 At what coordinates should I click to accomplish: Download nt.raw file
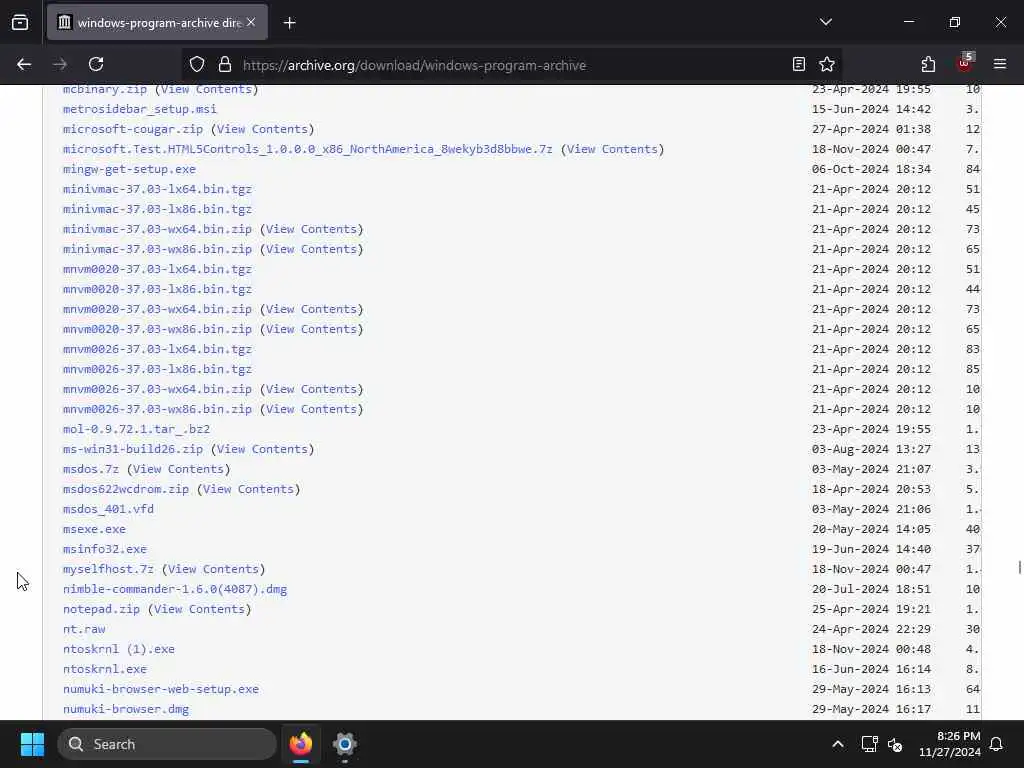(84, 629)
